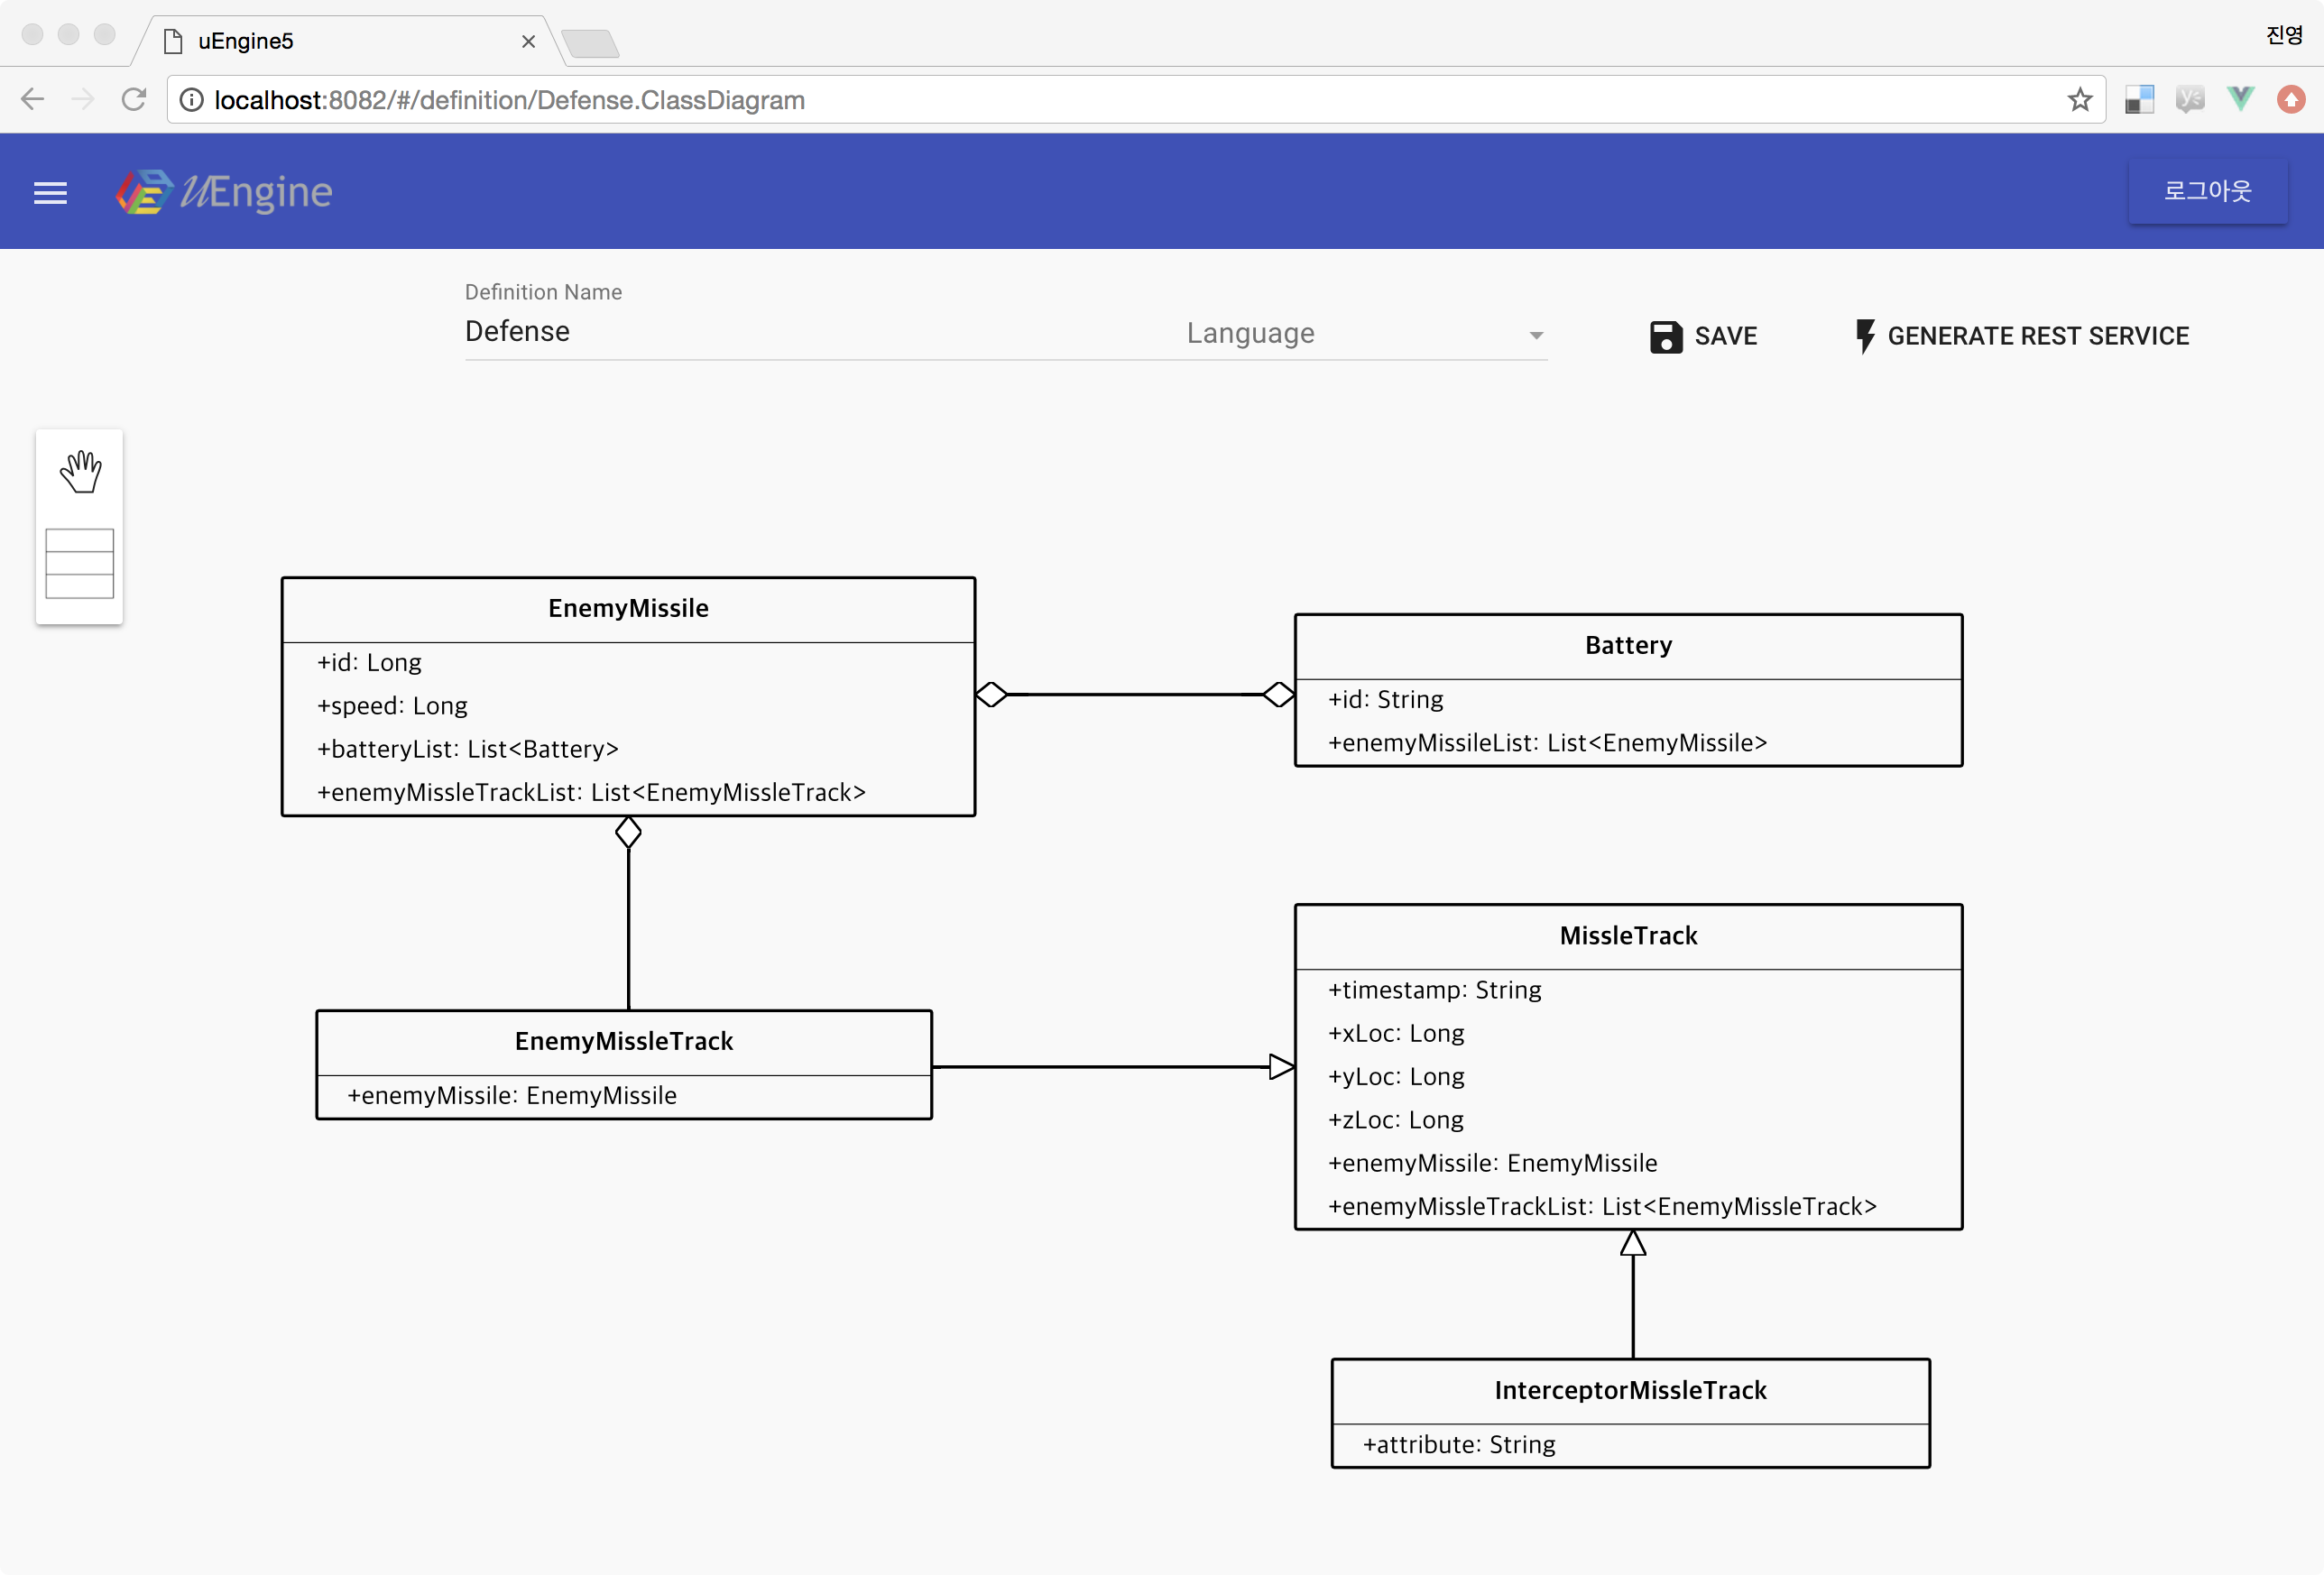View site information icon in address bar

pyautogui.click(x=191, y=100)
